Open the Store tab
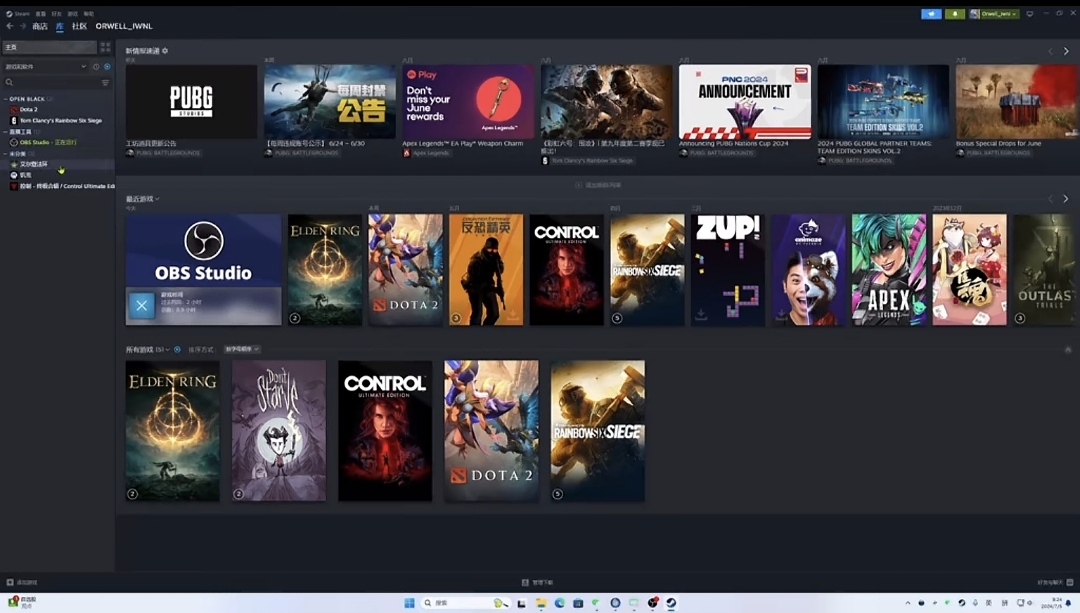Viewport: 1080px width, 613px height. pos(40,26)
